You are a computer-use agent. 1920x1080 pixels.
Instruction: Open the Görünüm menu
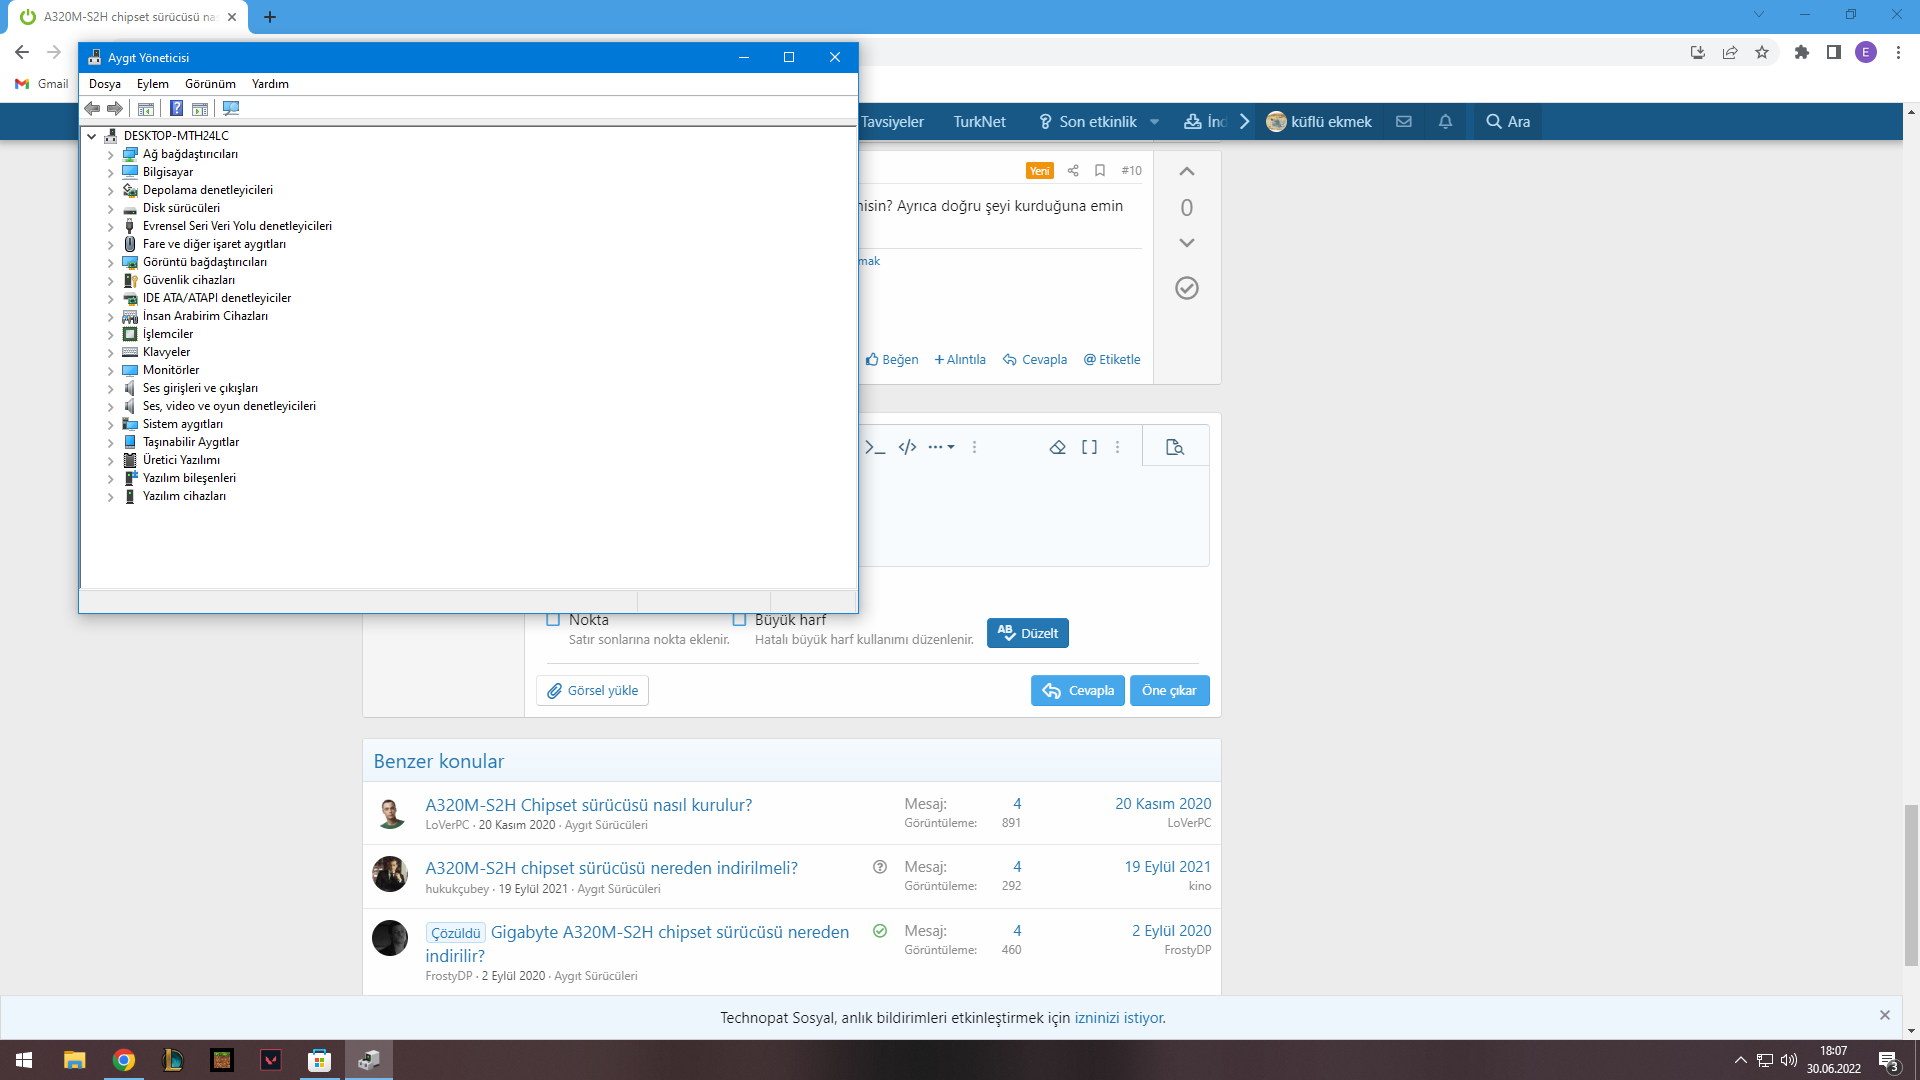click(x=210, y=84)
